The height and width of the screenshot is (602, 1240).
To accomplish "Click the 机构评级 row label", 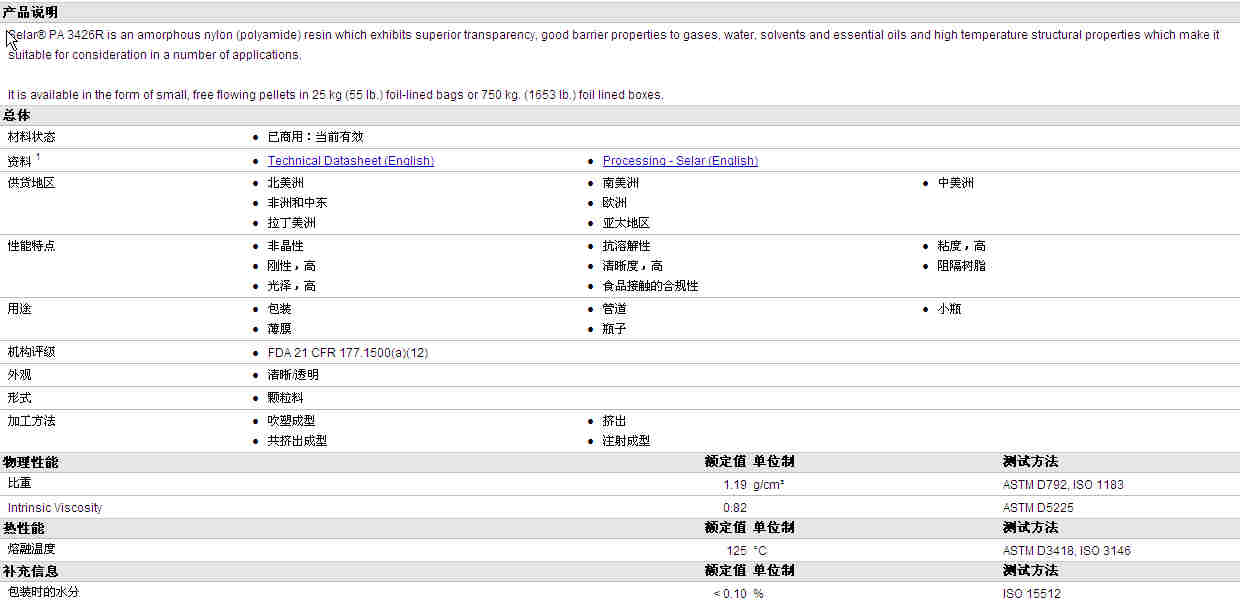I will coord(32,352).
